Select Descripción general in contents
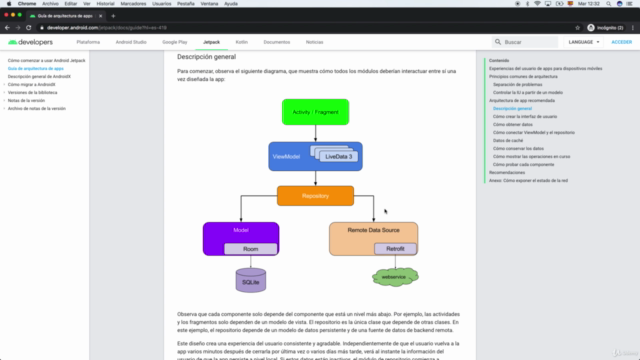 512,109
